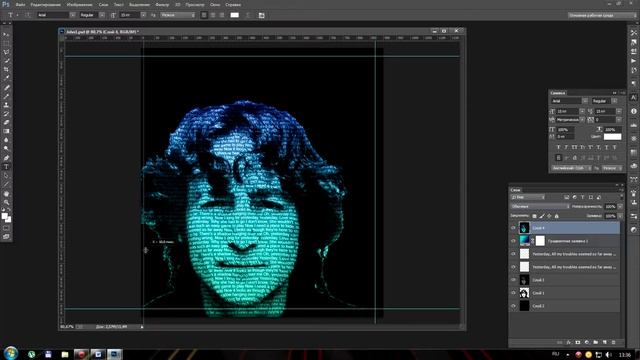Click Photoshop icon in the taskbar
Screen dimensions: 640x360
tap(114, 354)
